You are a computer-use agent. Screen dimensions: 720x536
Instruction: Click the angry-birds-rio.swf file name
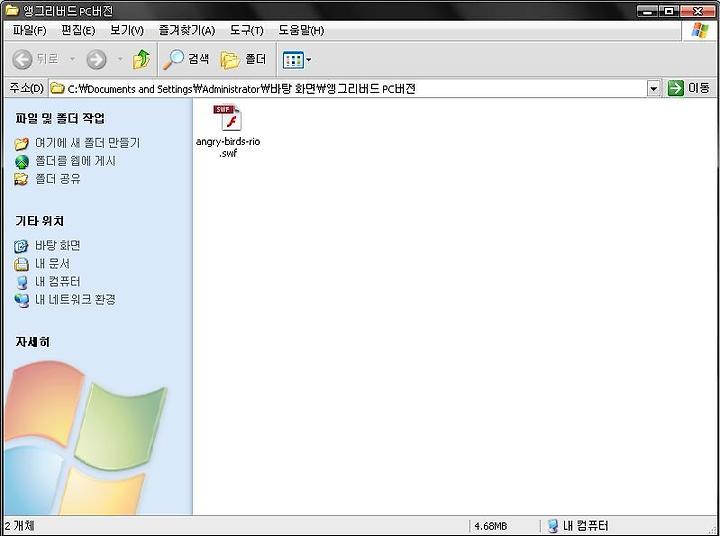click(x=228, y=147)
